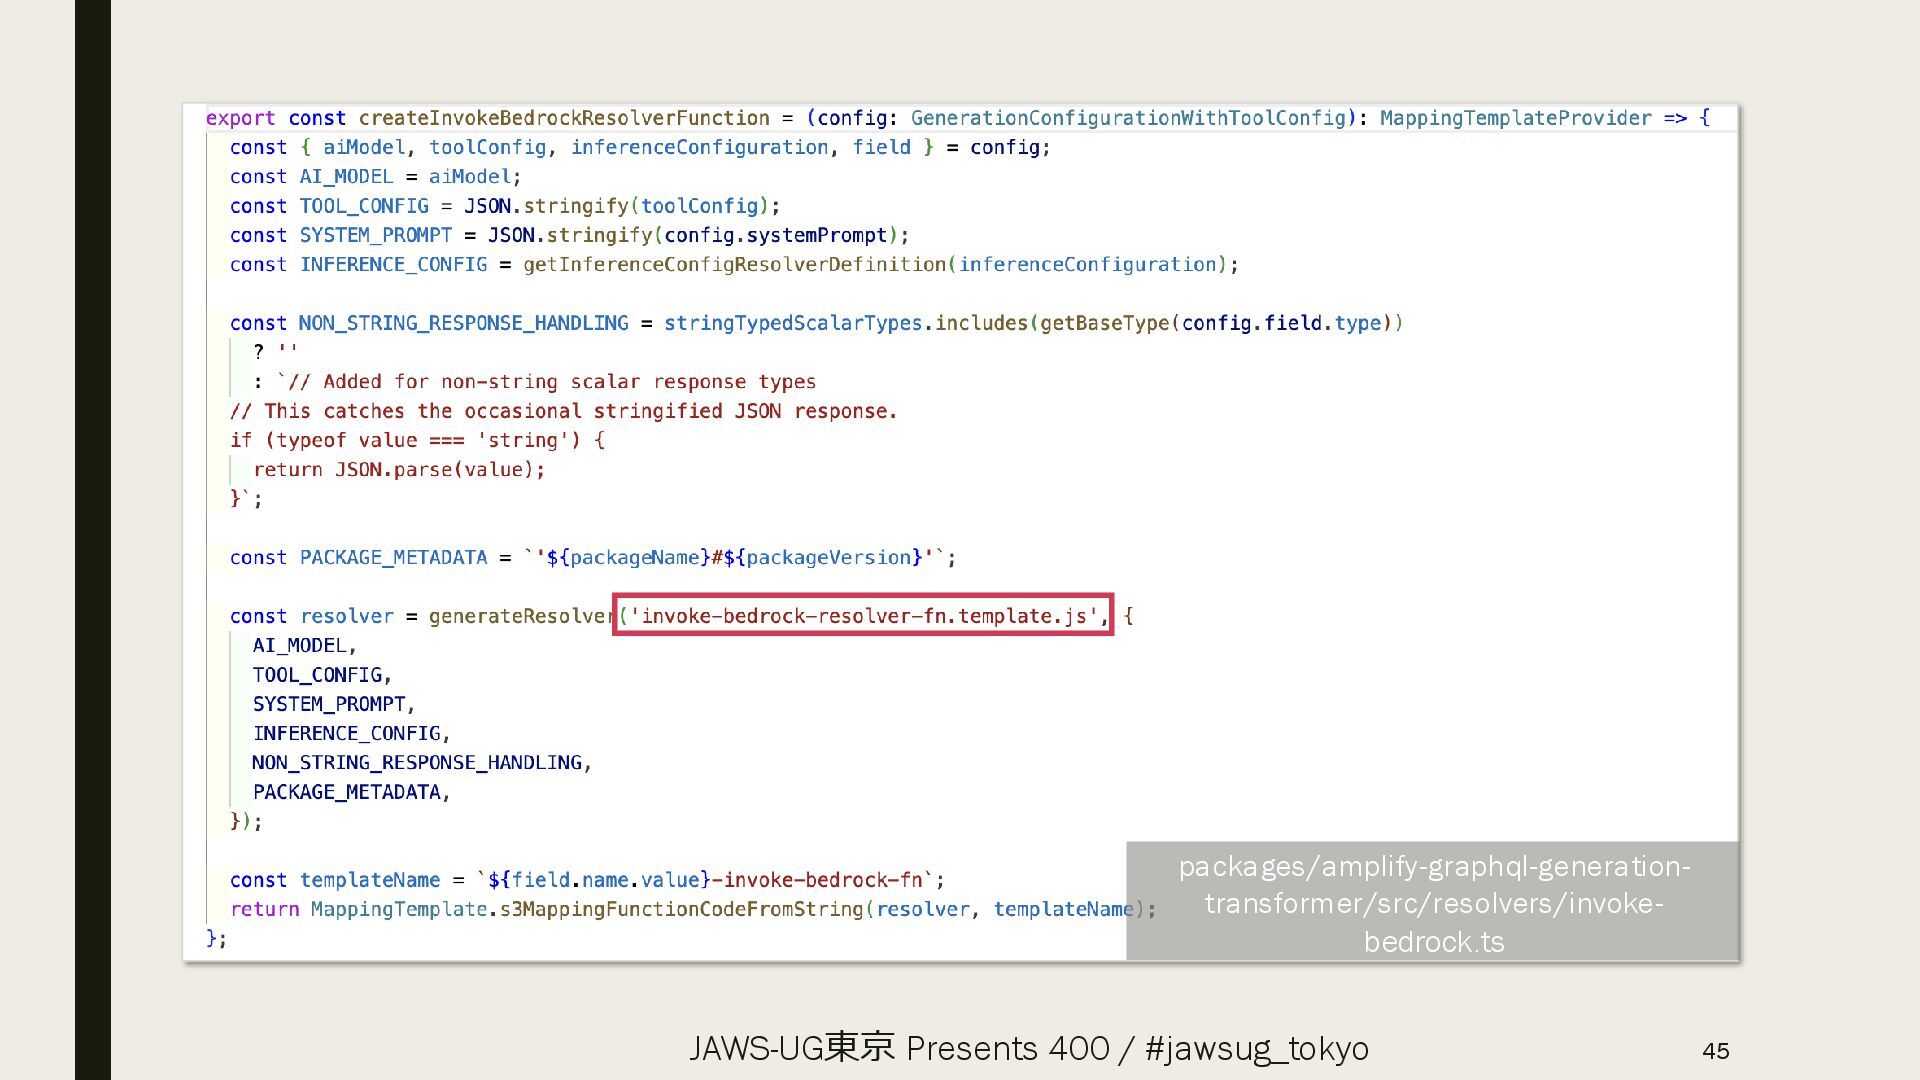Click the #jawsug_tokyo footer text

(x=1256, y=1048)
